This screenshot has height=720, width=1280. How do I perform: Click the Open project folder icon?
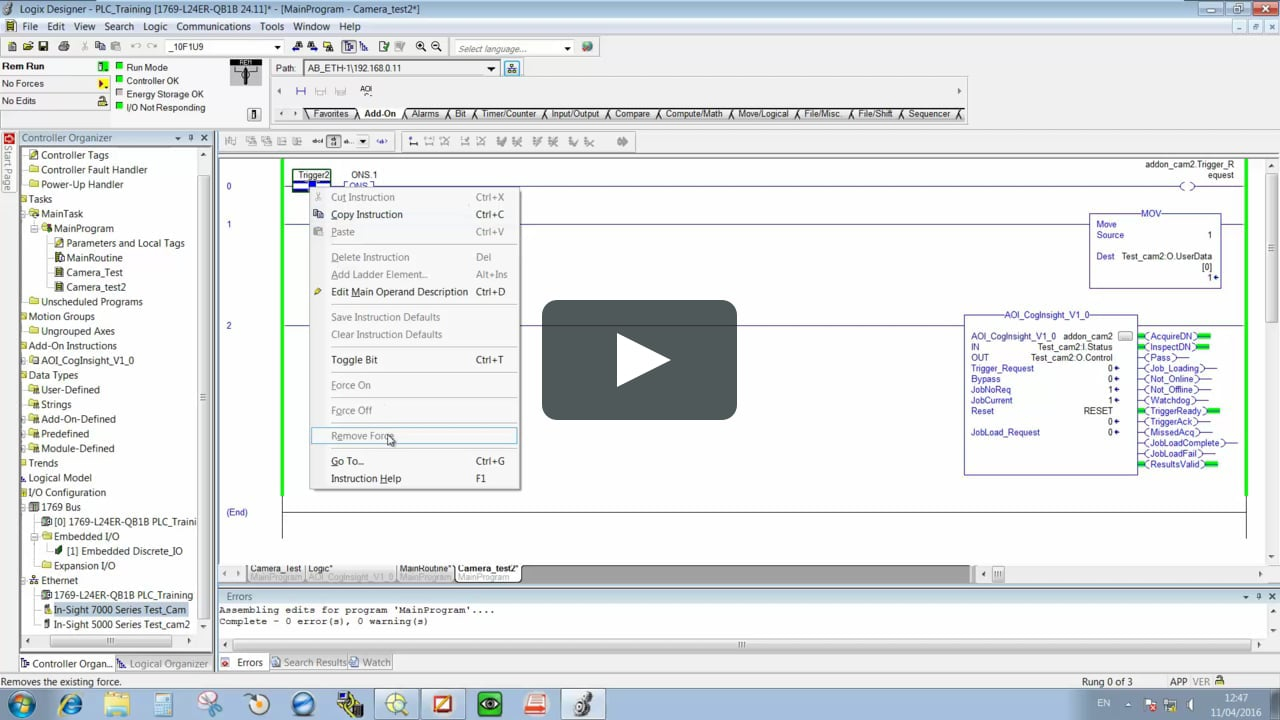pos(28,47)
